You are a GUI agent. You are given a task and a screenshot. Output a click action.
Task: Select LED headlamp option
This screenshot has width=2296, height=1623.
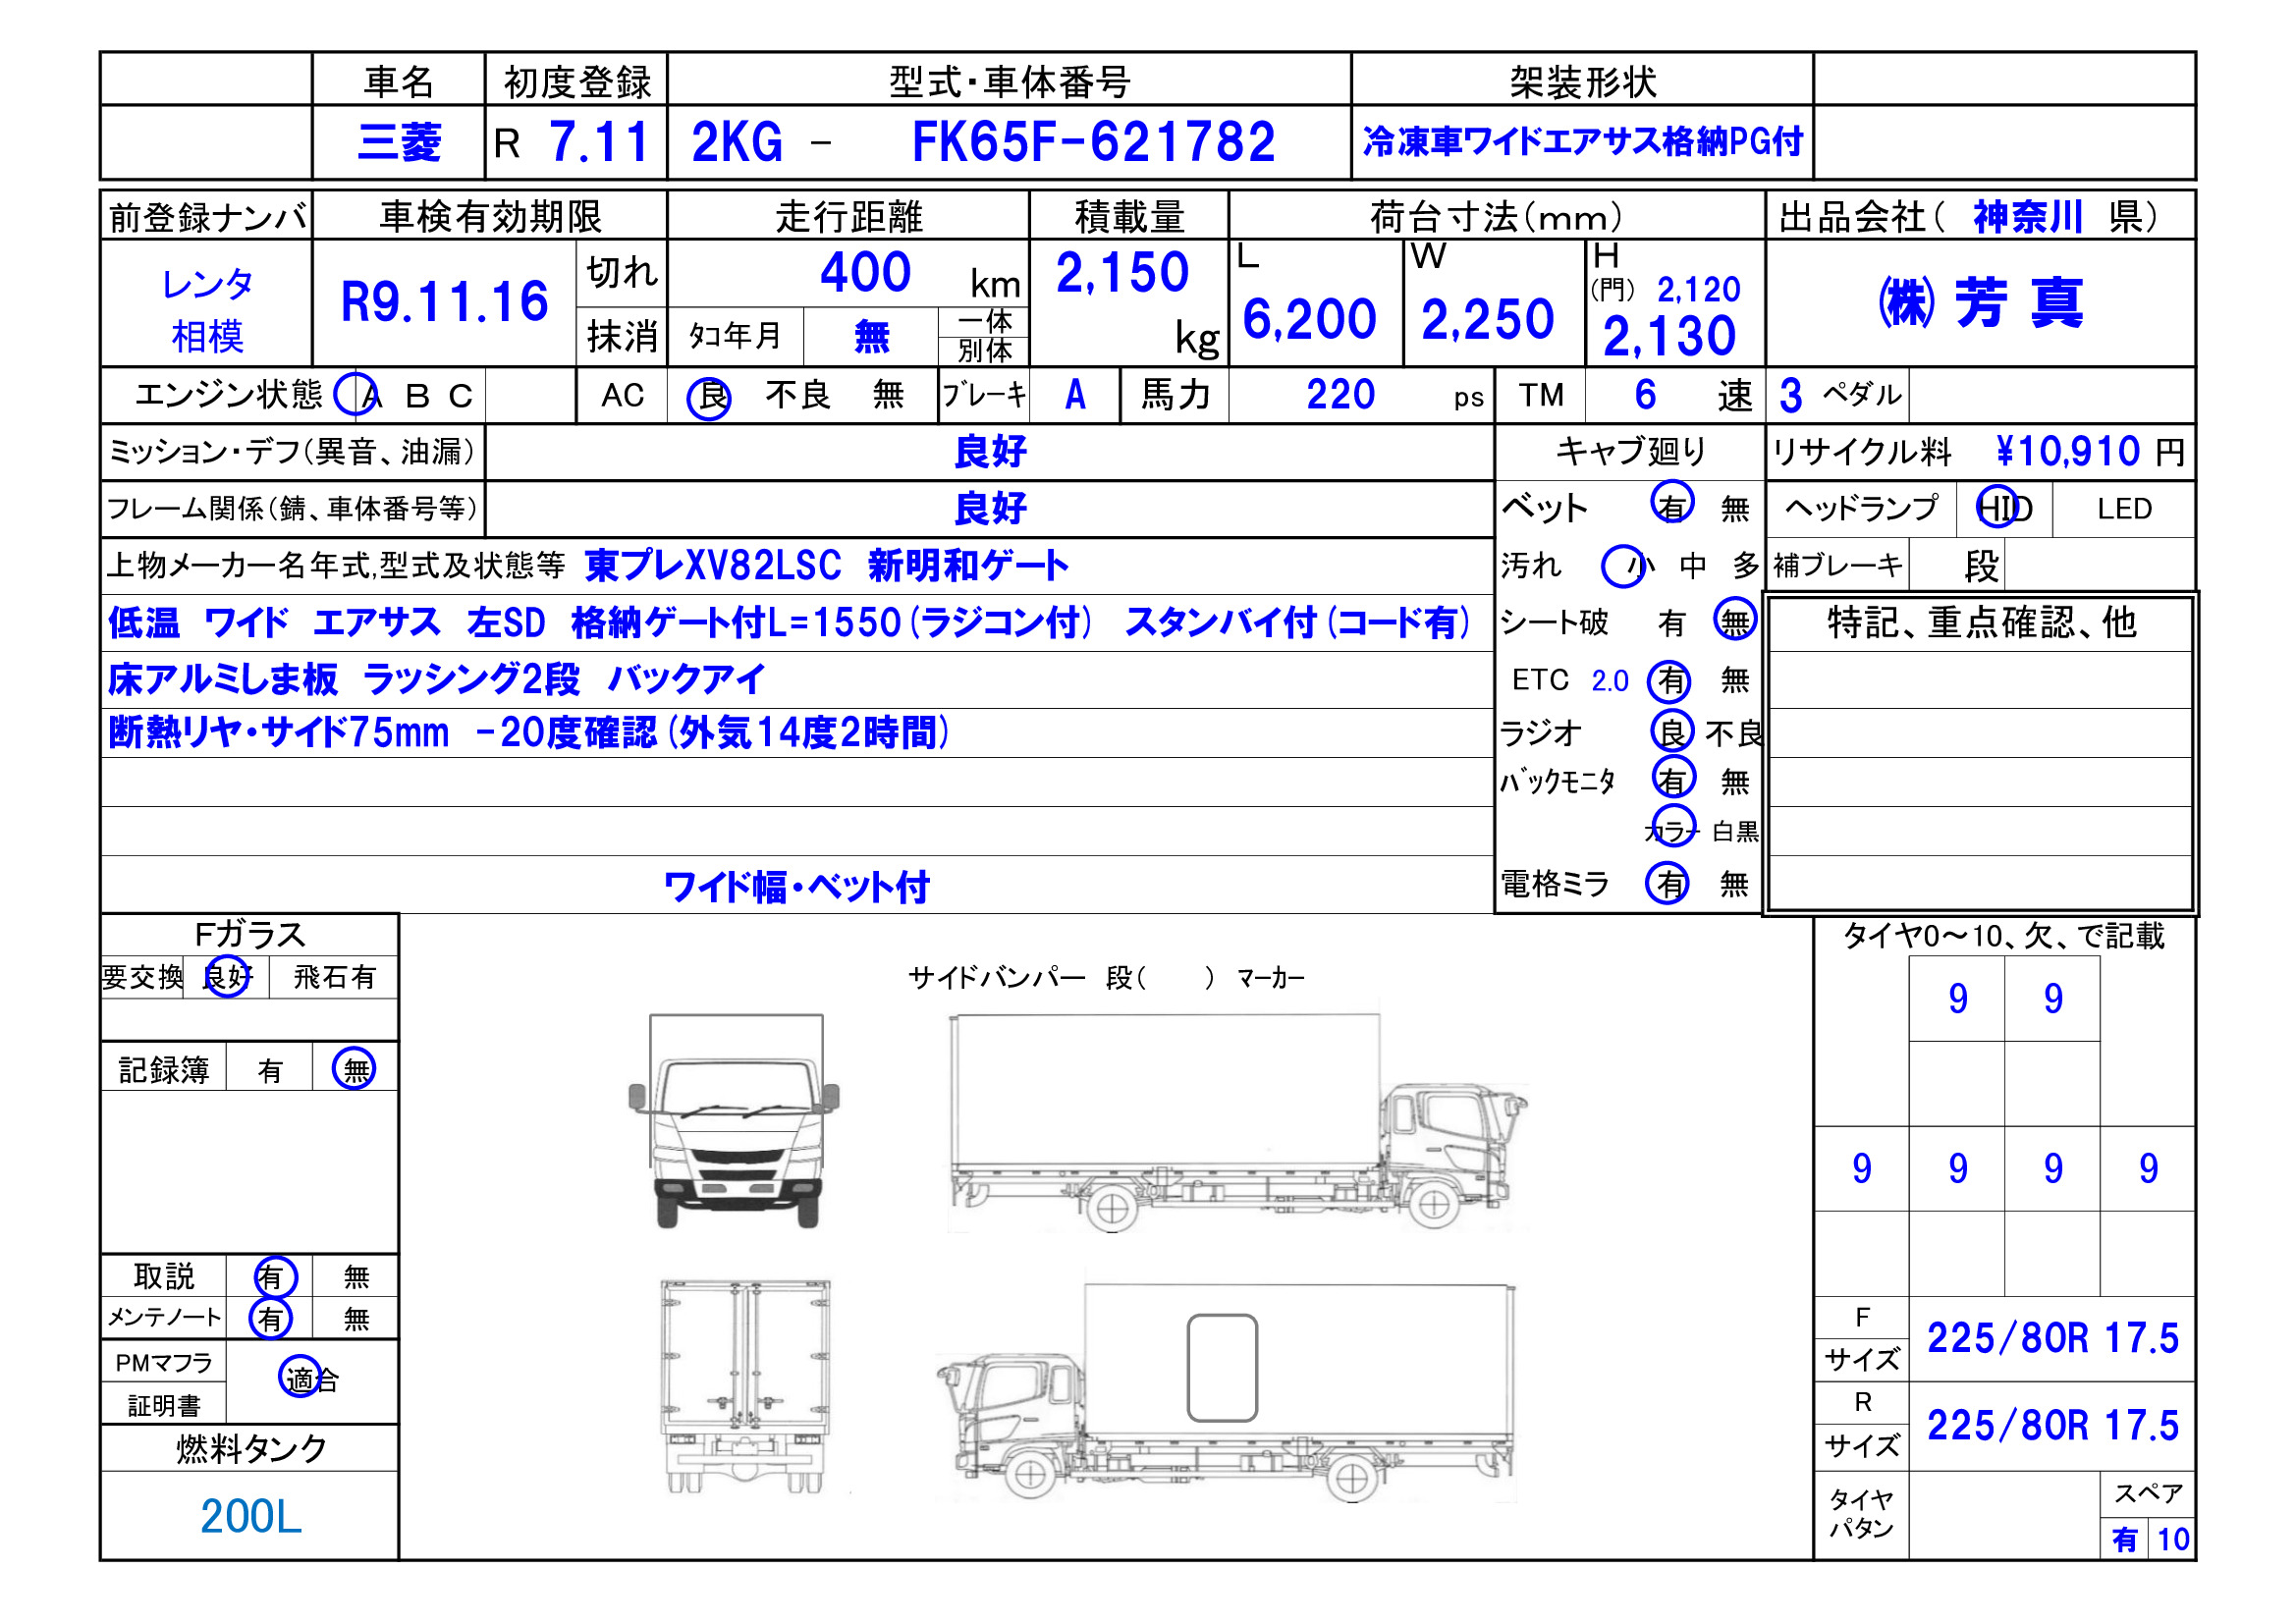2123,509
